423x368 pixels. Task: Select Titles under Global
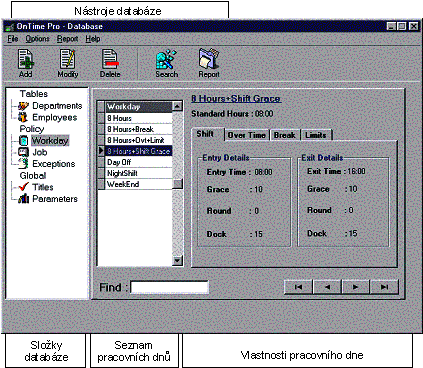pyautogui.click(x=43, y=187)
